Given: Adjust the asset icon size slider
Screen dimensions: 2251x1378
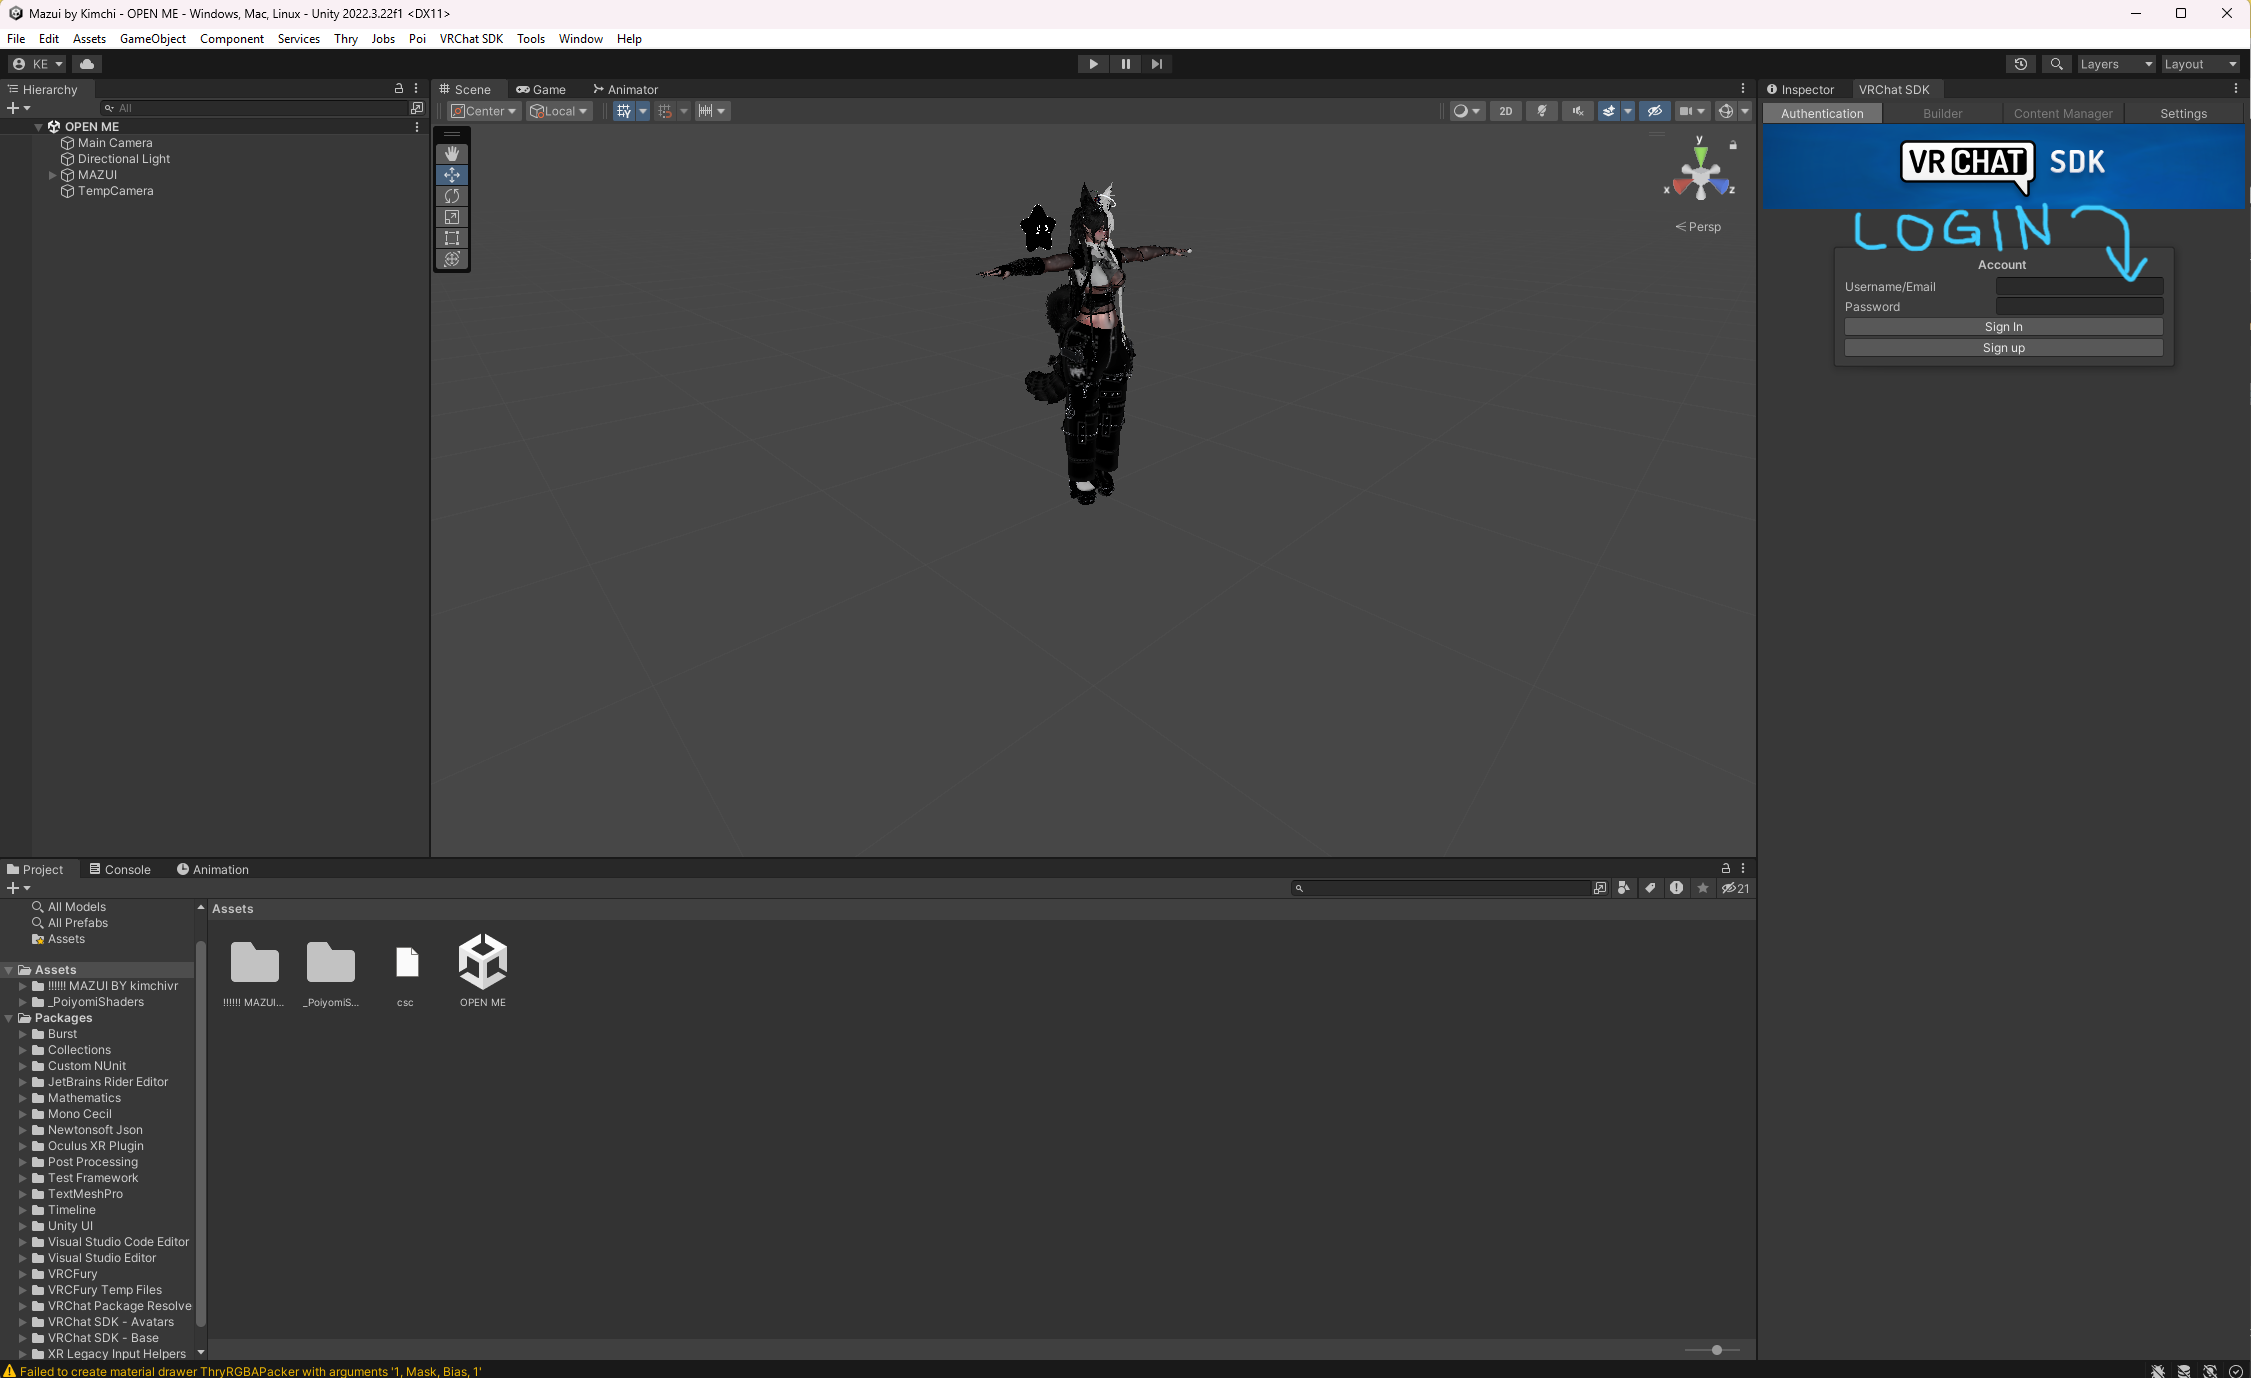Looking at the screenshot, I should 1716,1350.
